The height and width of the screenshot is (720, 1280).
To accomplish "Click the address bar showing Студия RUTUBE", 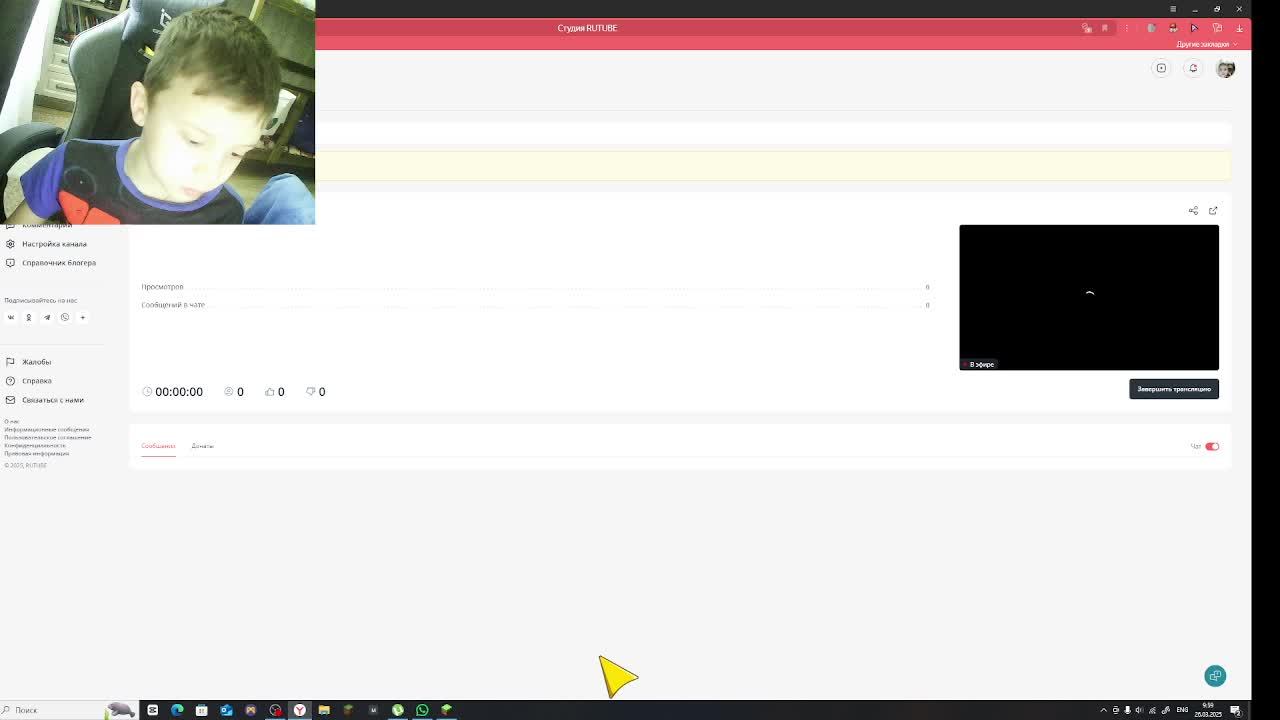I will pyautogui.click(x=587, y=28).
